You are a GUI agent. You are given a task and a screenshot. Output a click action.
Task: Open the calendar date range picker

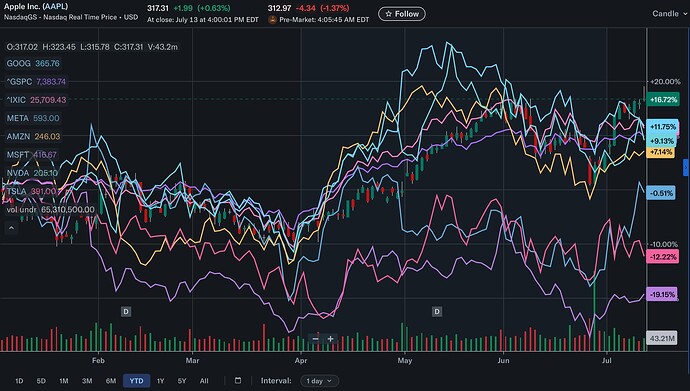coord(238,380)
